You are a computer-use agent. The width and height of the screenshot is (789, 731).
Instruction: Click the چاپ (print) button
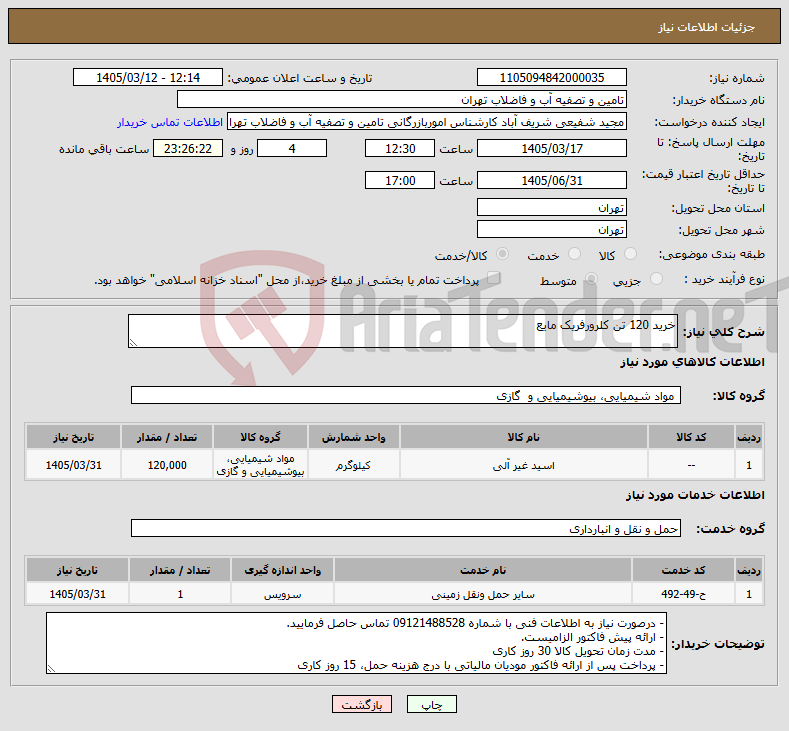click(x=432, y=704)
